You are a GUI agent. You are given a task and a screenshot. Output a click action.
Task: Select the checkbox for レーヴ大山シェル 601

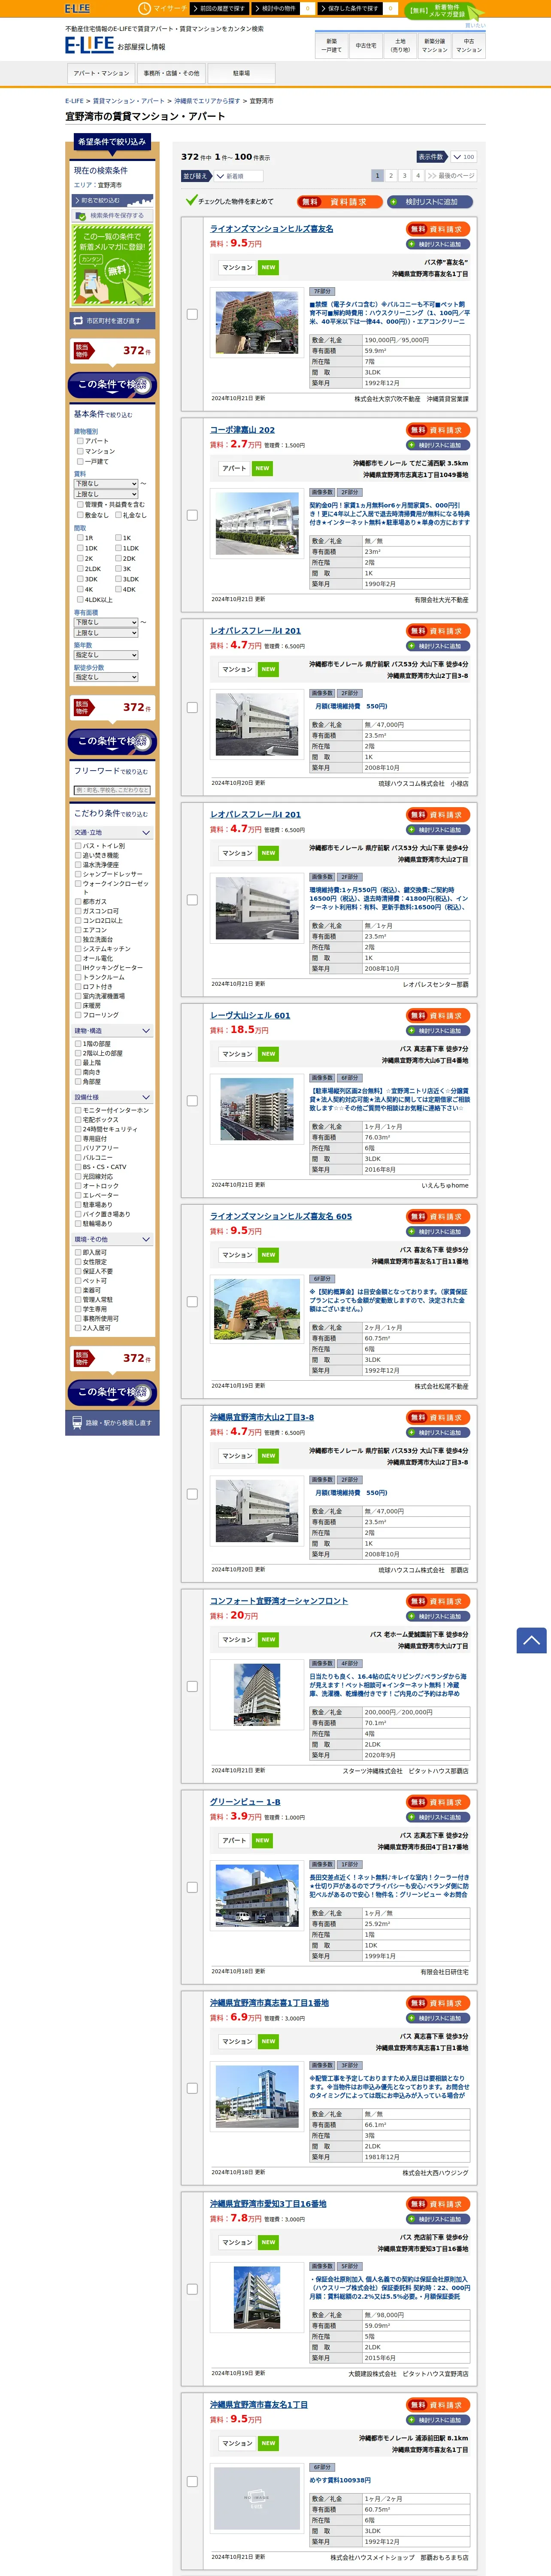(192, 1101)
